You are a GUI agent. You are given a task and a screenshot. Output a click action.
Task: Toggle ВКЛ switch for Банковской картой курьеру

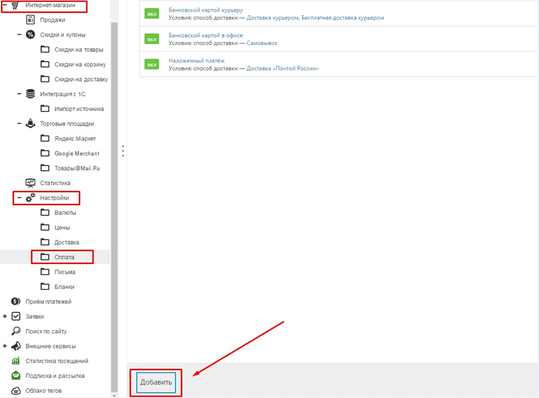152,14
